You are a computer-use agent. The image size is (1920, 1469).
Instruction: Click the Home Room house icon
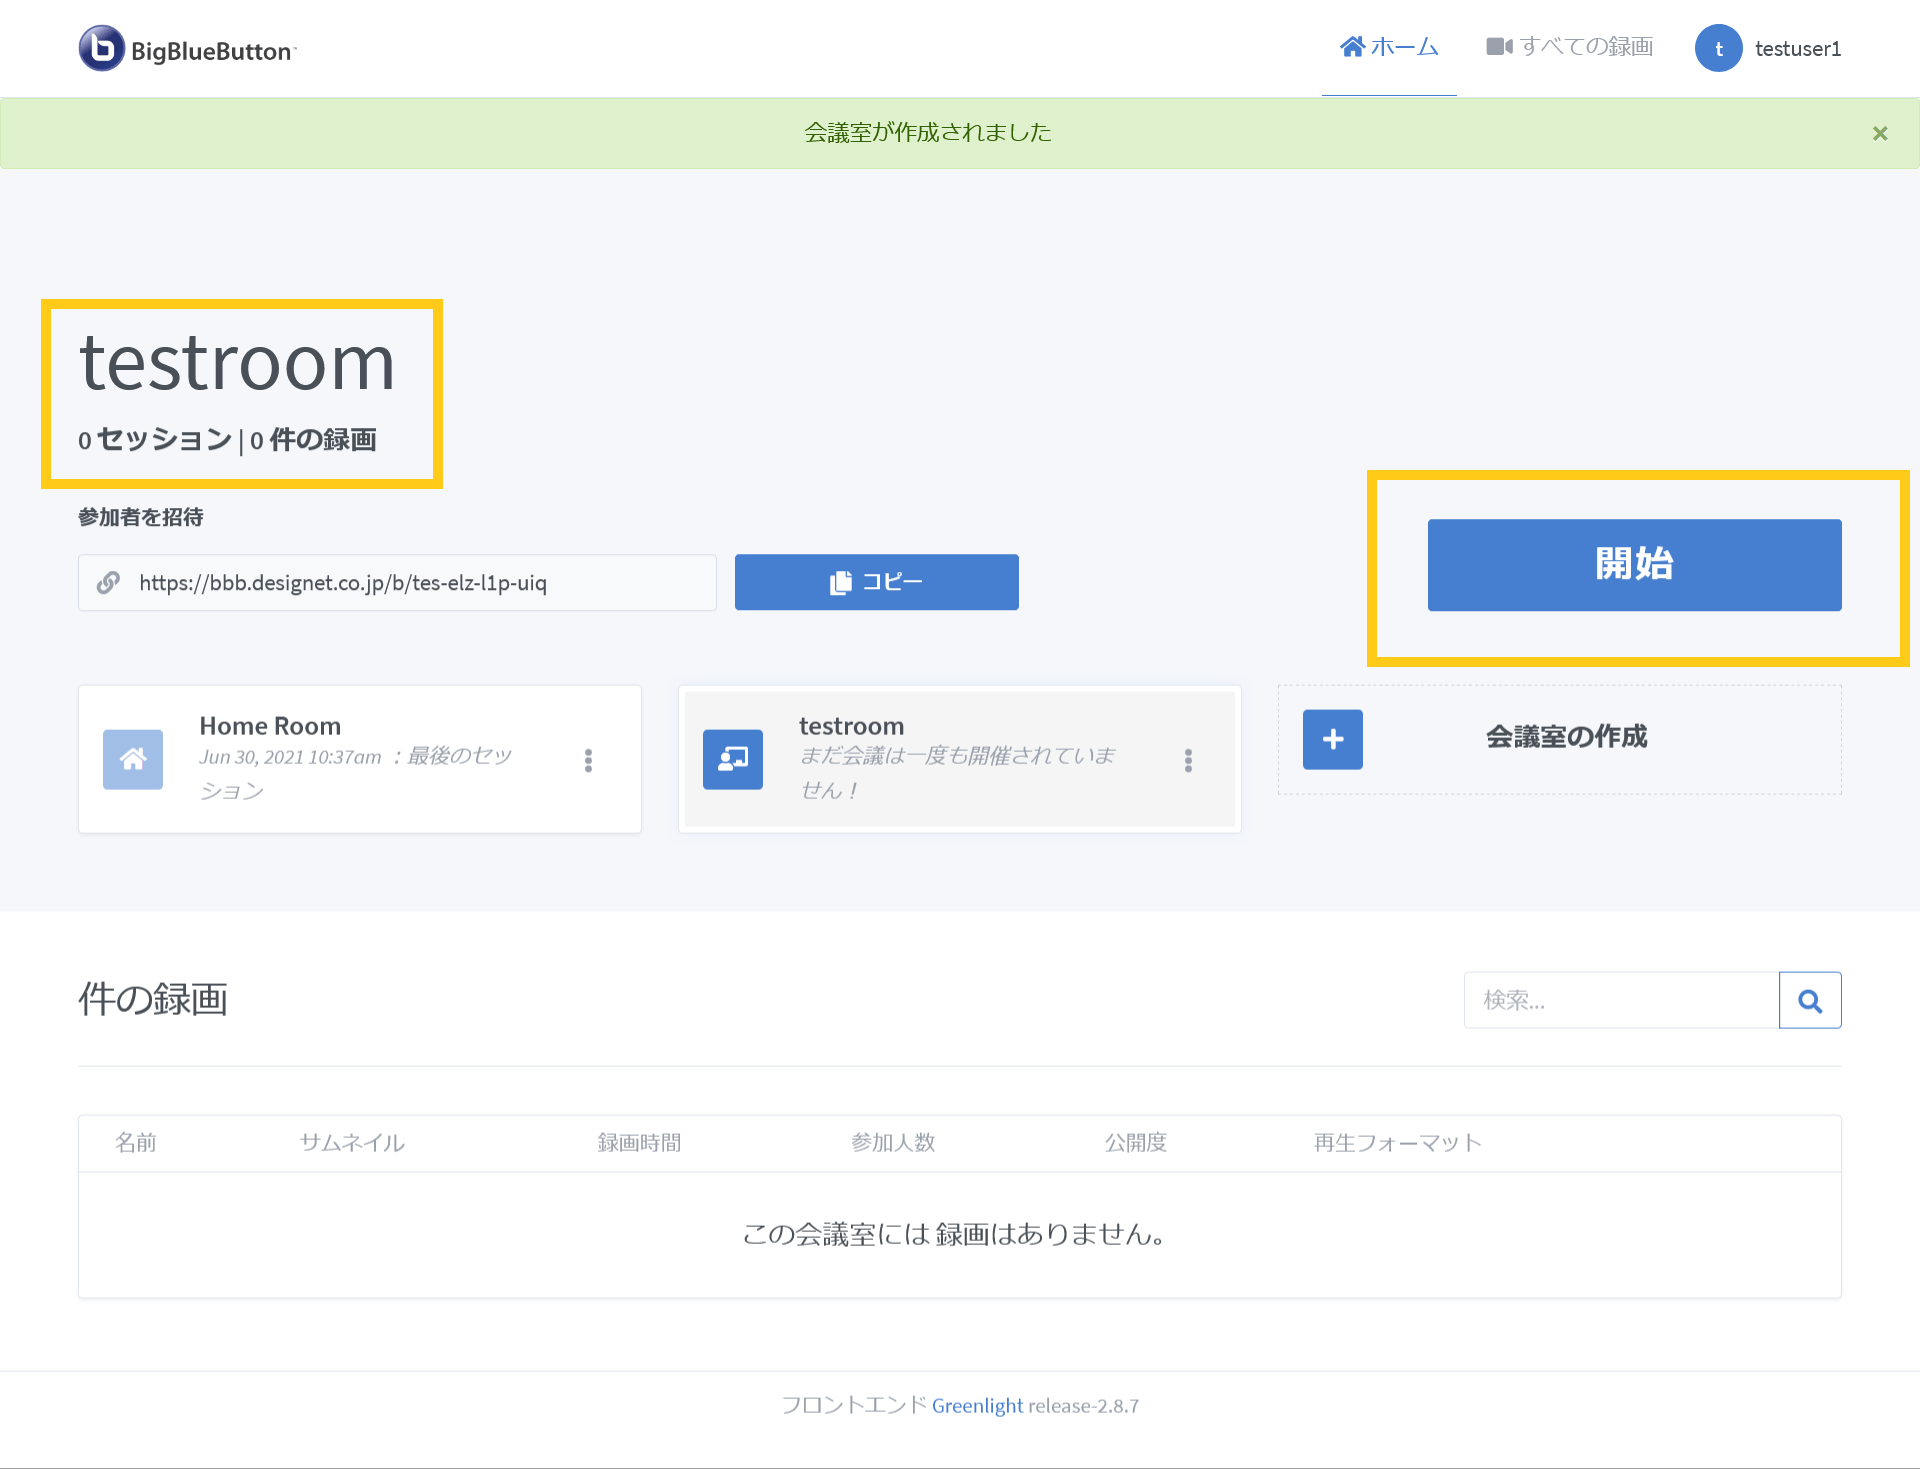coord(133,759)
